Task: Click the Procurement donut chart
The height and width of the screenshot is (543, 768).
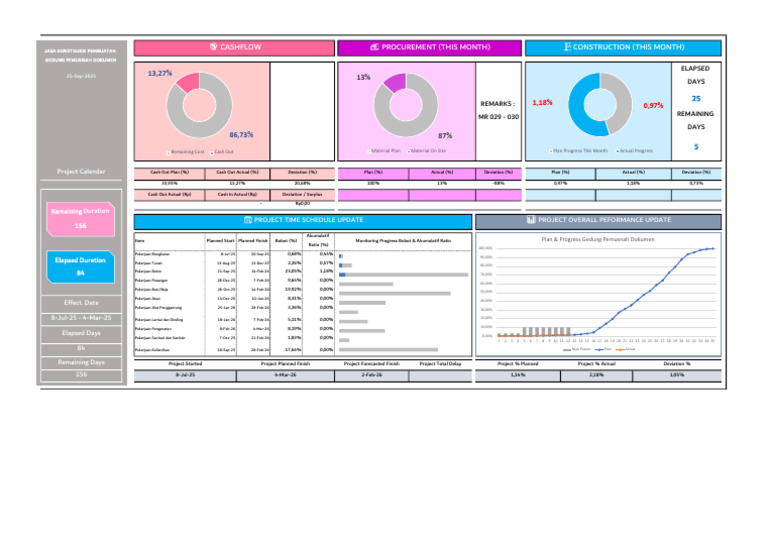Action: (x=406, y=105)
